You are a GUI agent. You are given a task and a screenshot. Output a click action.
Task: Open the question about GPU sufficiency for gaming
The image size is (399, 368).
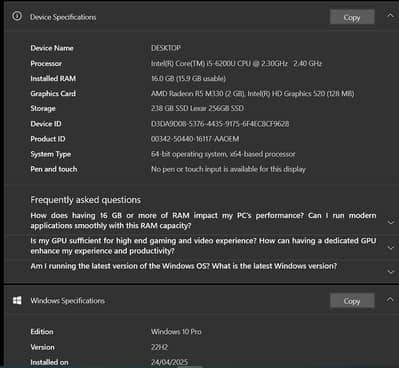203,246
